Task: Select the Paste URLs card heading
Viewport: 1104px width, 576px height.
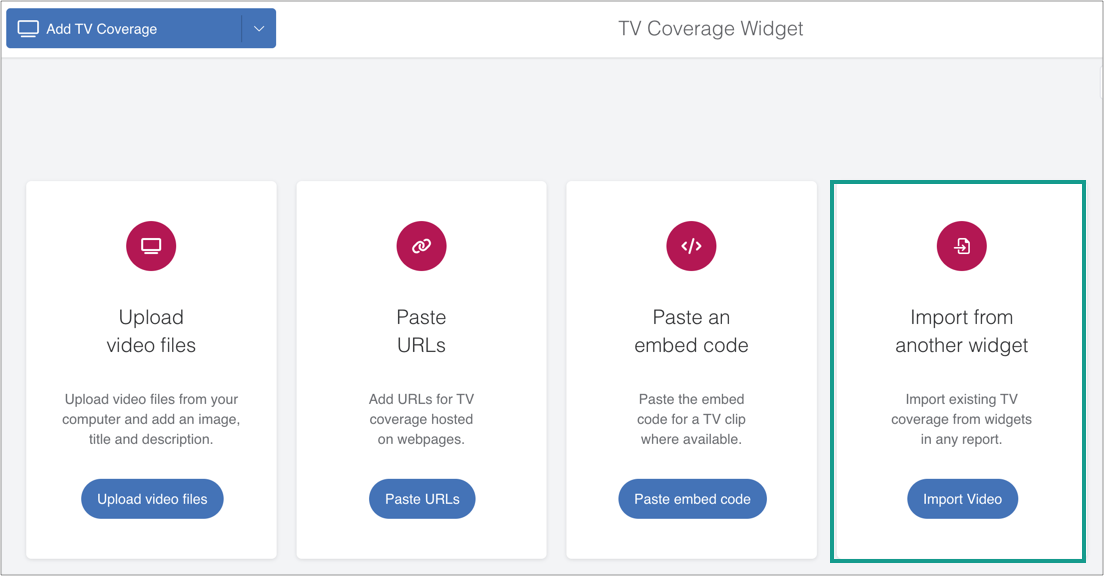Action: pos(421,331)
